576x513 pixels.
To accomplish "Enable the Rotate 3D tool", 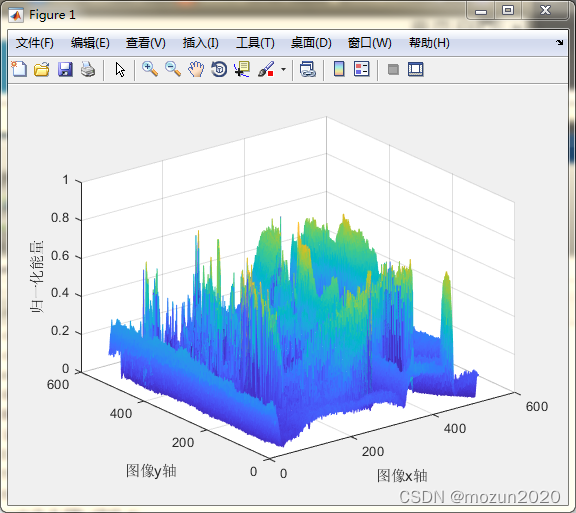I will 219,69.
